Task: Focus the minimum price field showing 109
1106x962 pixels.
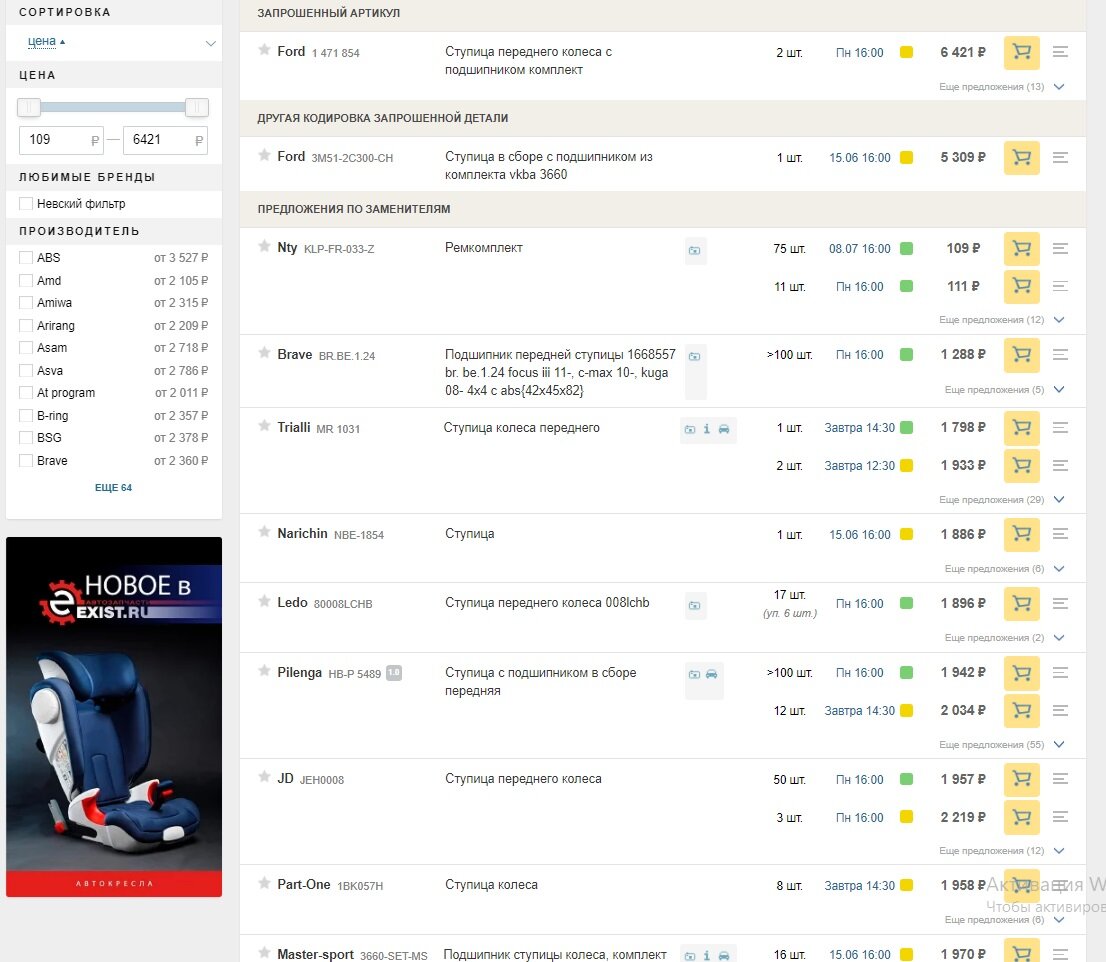Action: [61, 140]
